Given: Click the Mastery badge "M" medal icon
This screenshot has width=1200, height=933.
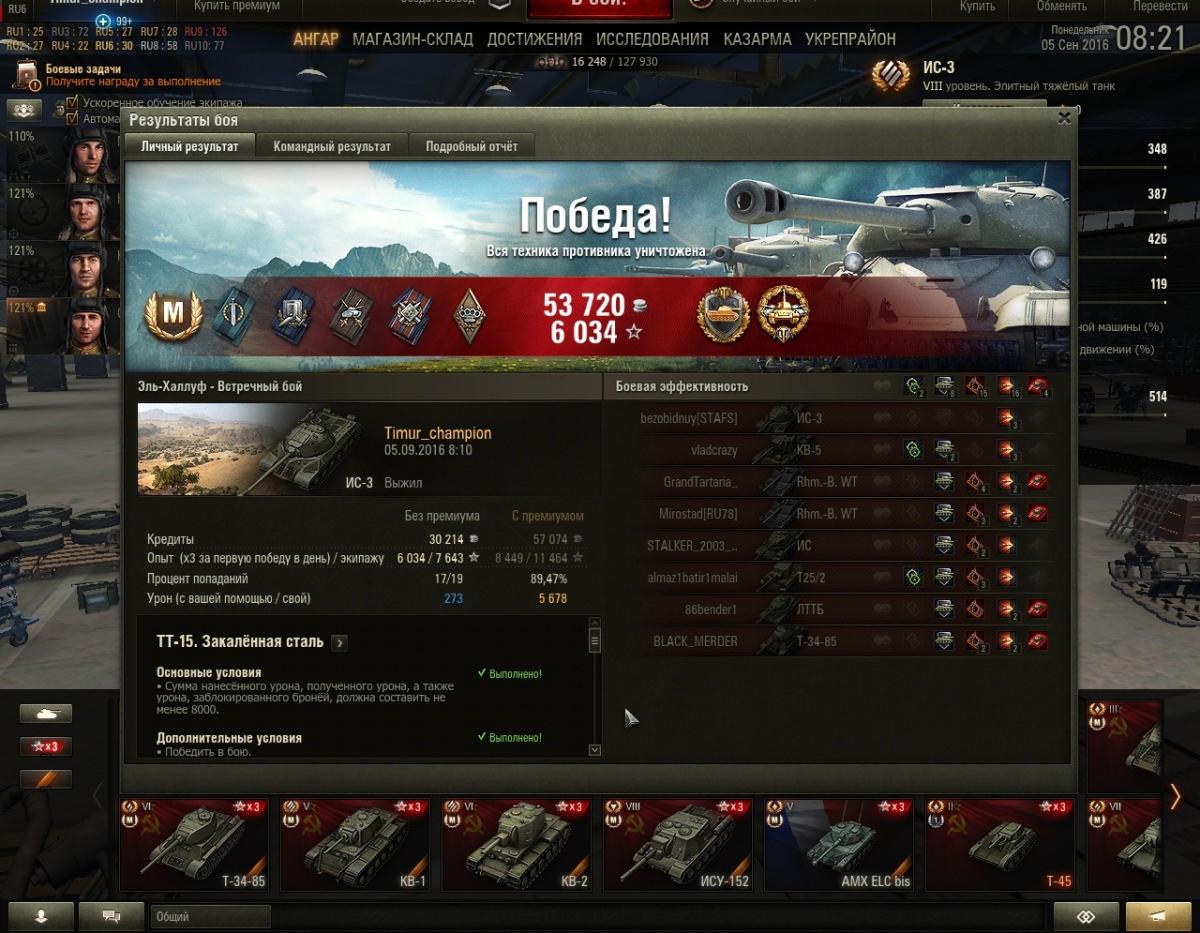Looking at the screenshot, I should pyautogui.click(x=173, y=314).
